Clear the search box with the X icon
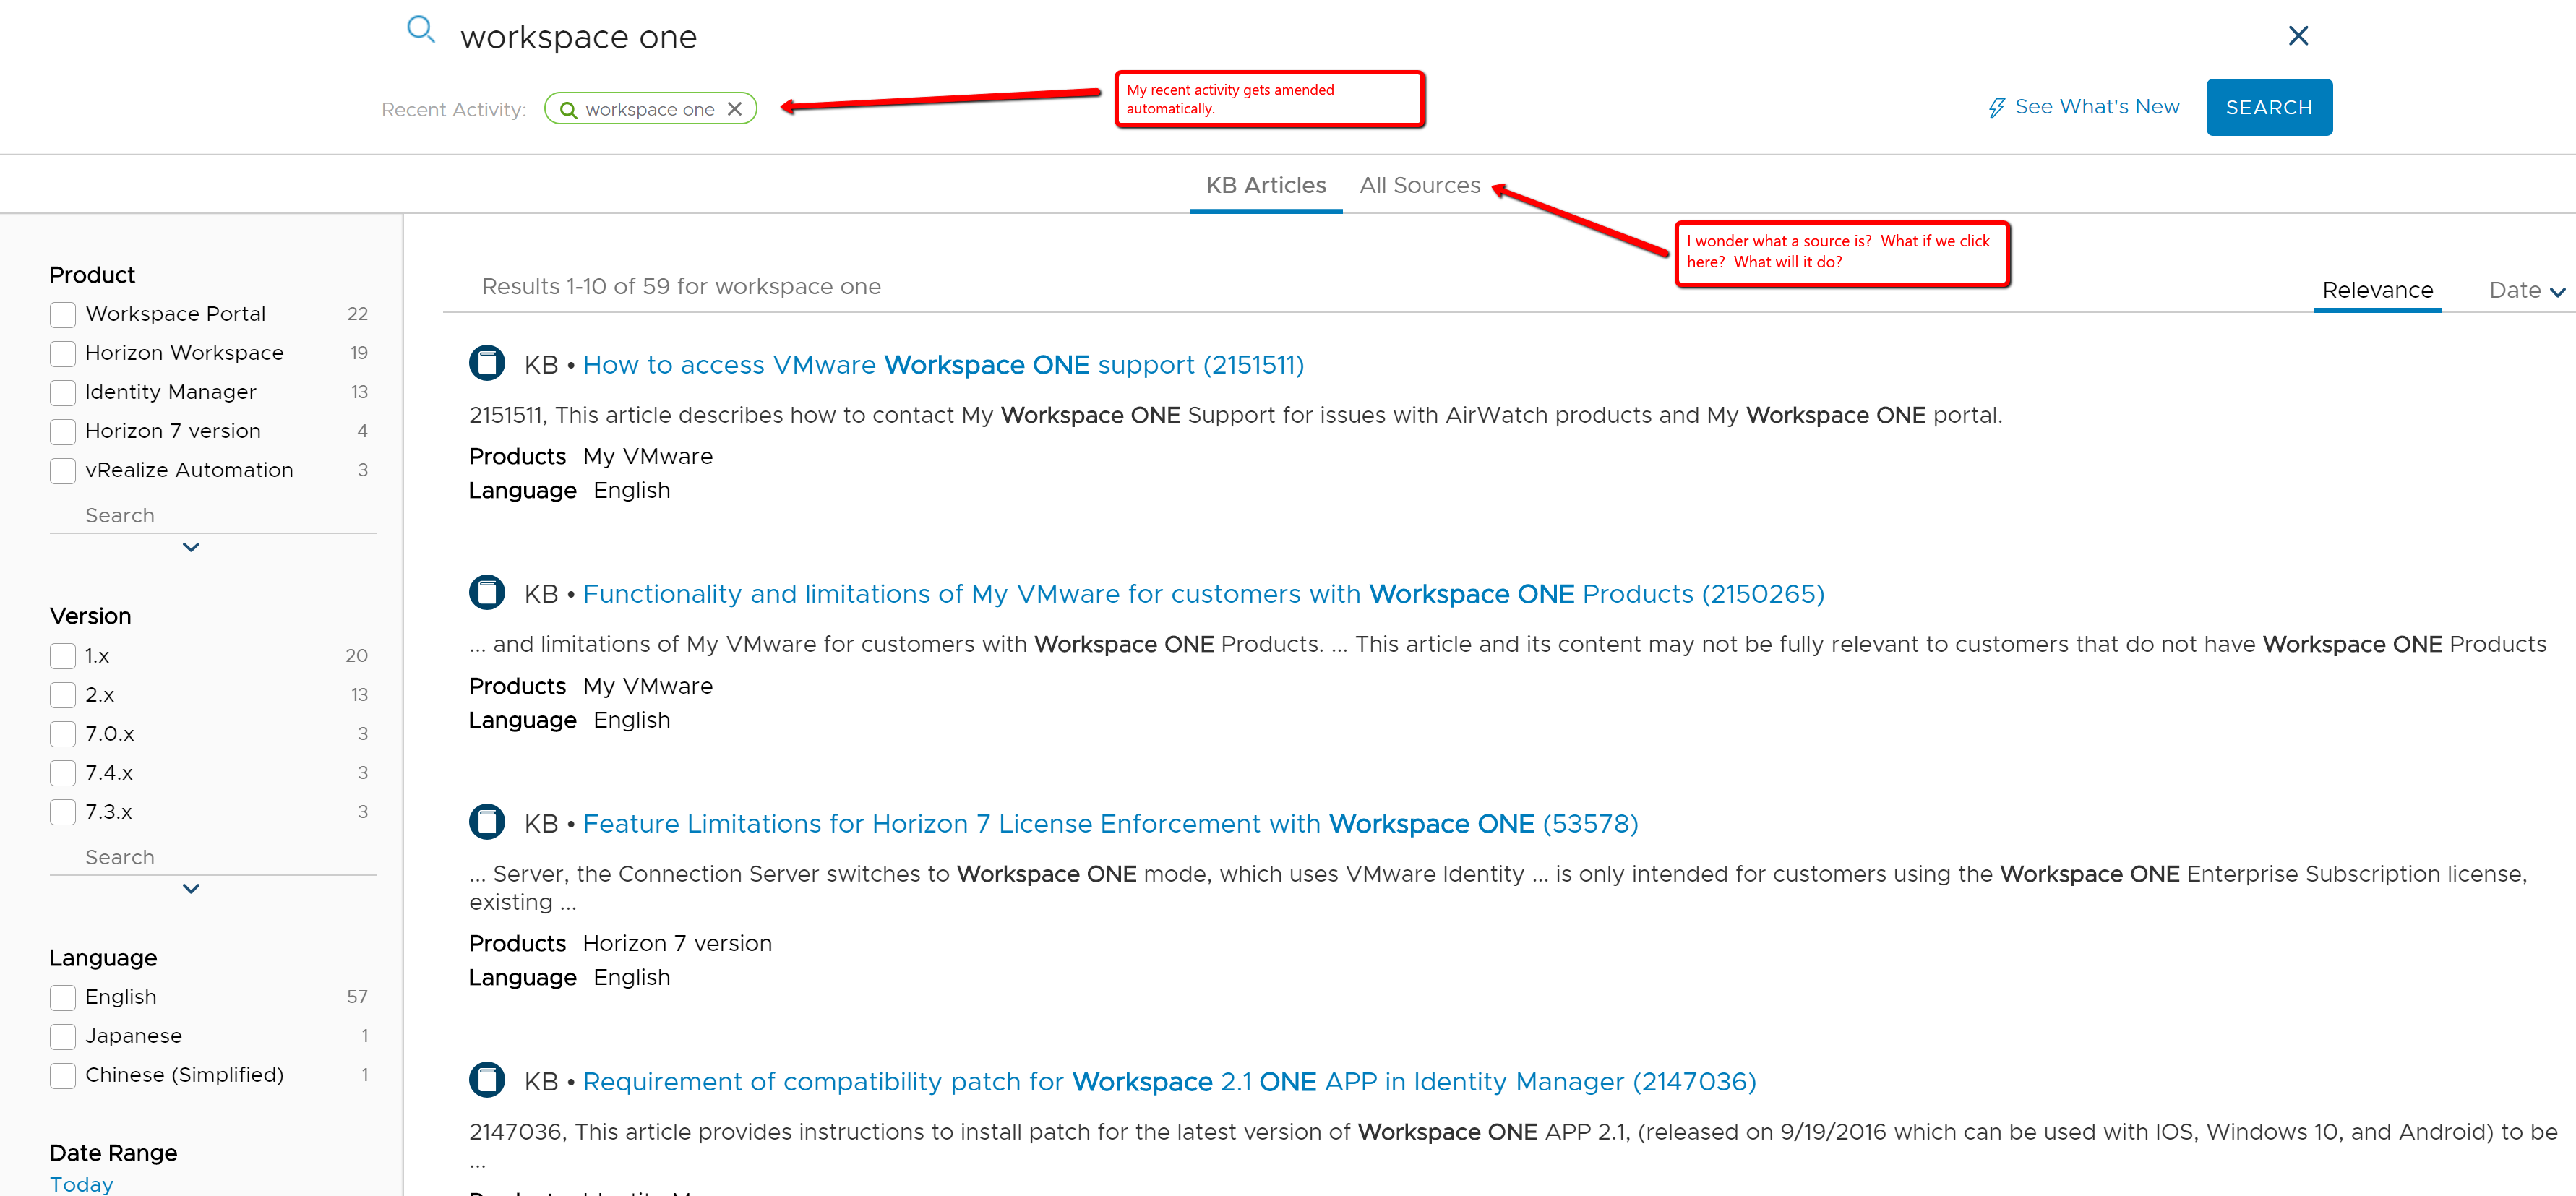The image size is (2576, 1196). (2298, 36)
